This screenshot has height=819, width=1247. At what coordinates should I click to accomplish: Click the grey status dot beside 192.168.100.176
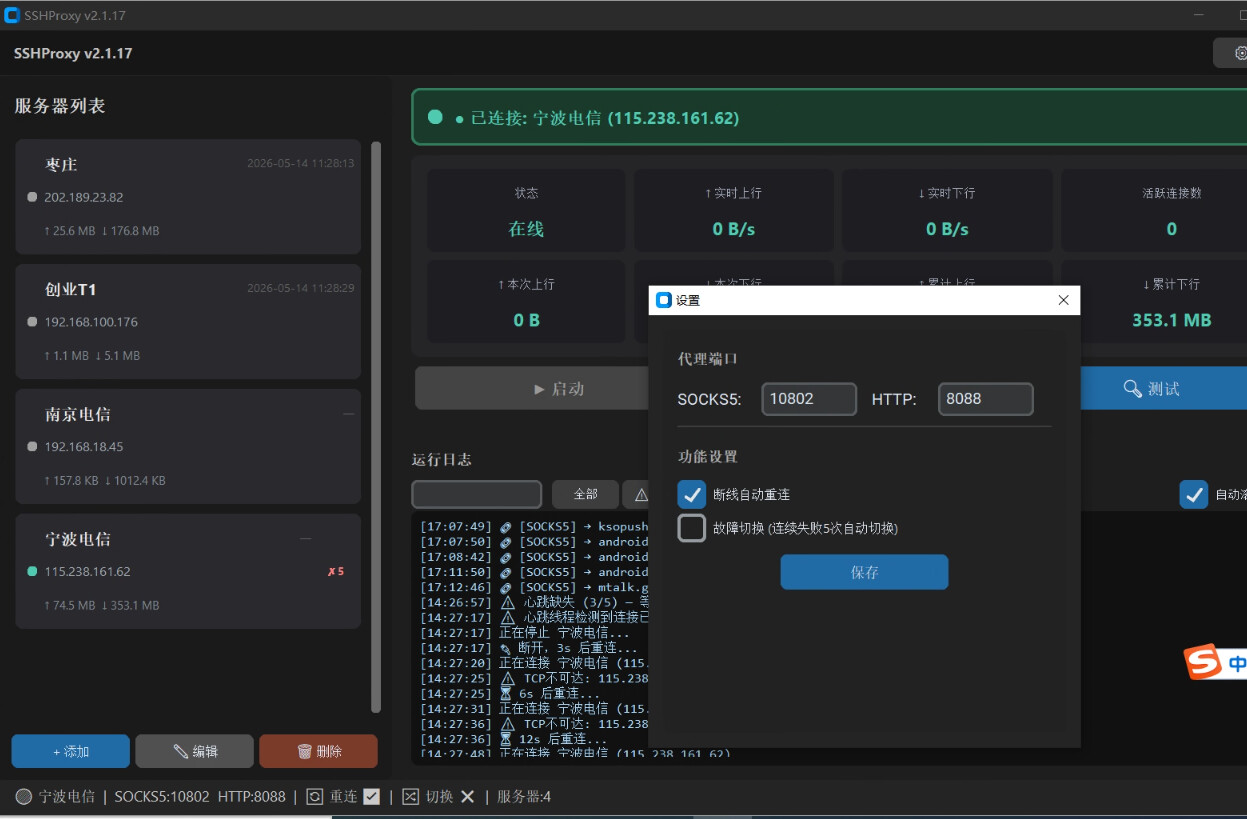32,322
